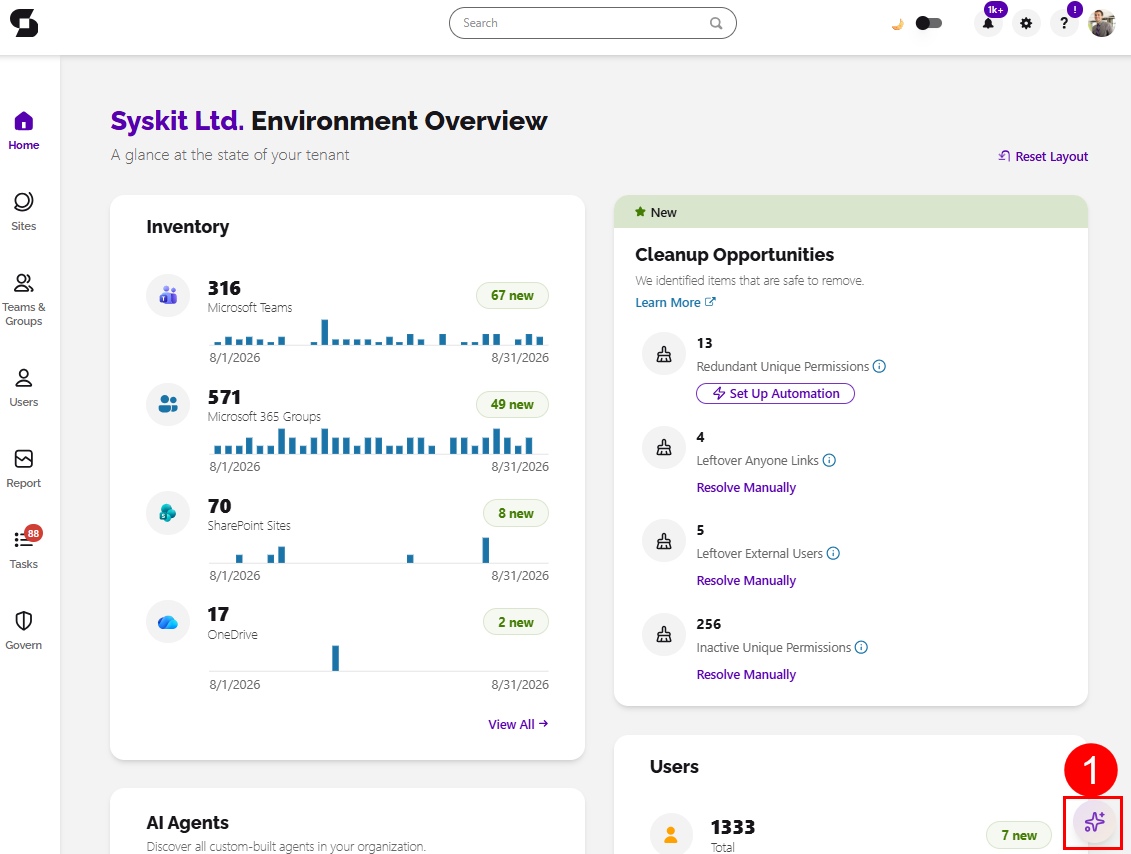Navigate to Users in the sidebar
This screenshot has height=854, width=1131.
click(24, 388)
